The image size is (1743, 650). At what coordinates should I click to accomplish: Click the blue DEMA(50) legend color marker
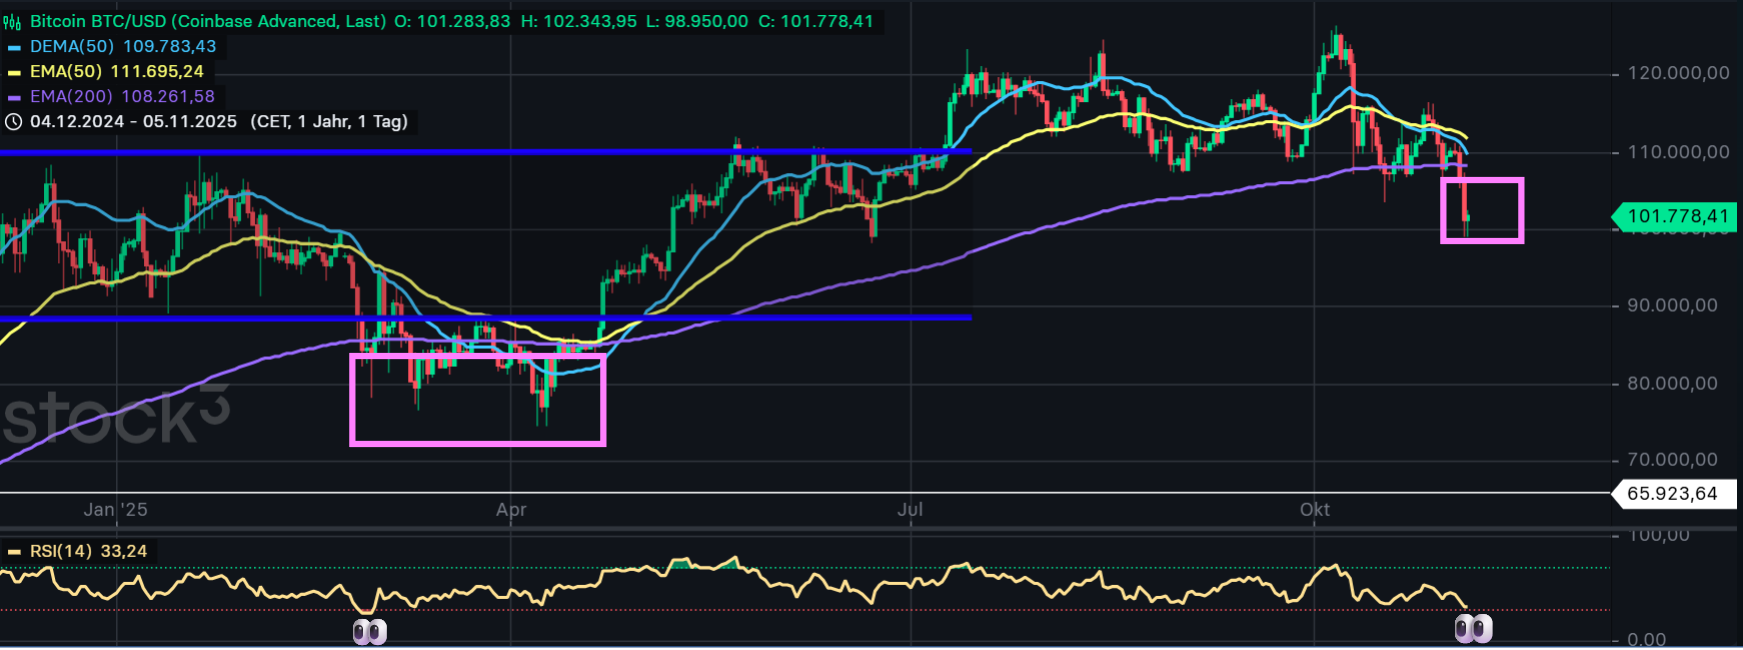[14, 47]
